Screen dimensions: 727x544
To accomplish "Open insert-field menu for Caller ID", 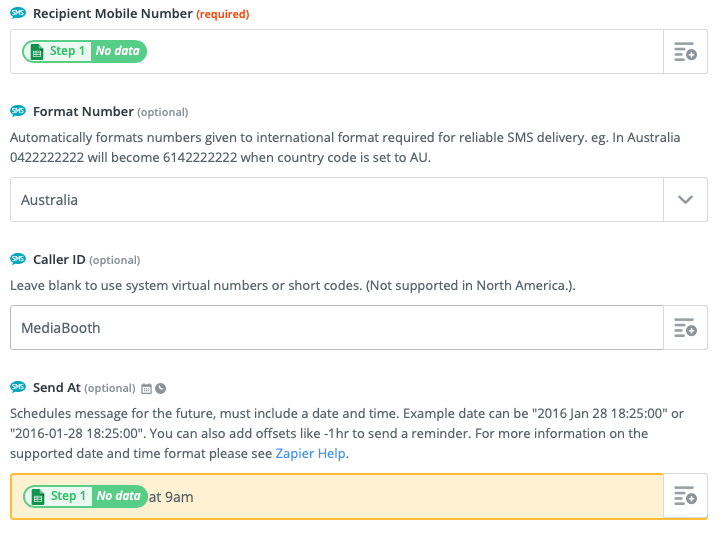I will coord(685,328).
